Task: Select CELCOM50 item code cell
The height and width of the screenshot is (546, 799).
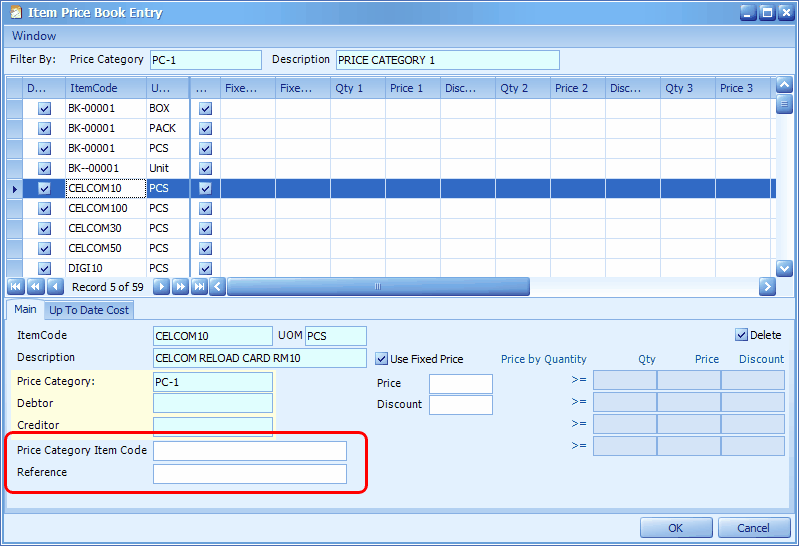Action: 106,248
